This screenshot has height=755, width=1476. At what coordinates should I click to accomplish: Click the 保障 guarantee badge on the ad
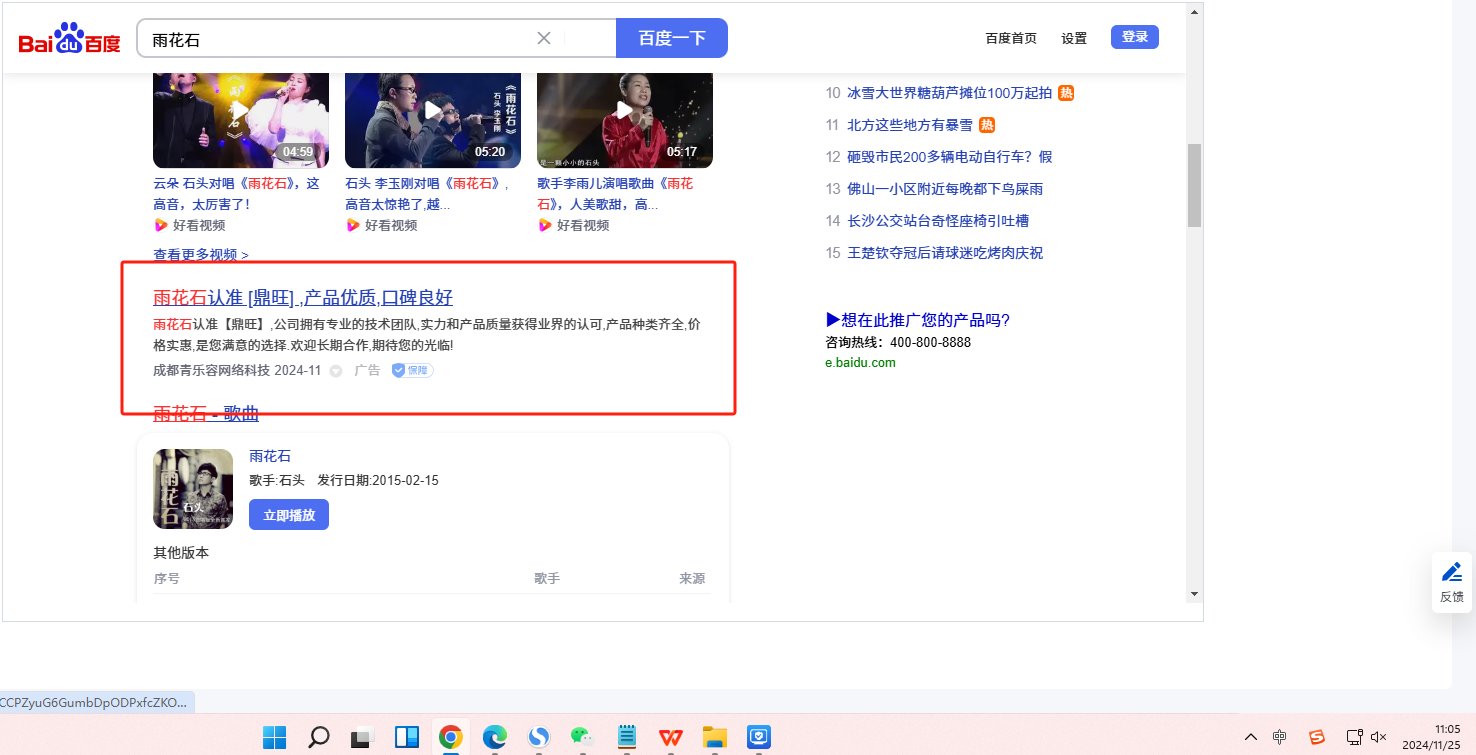[x=412, y=370]
